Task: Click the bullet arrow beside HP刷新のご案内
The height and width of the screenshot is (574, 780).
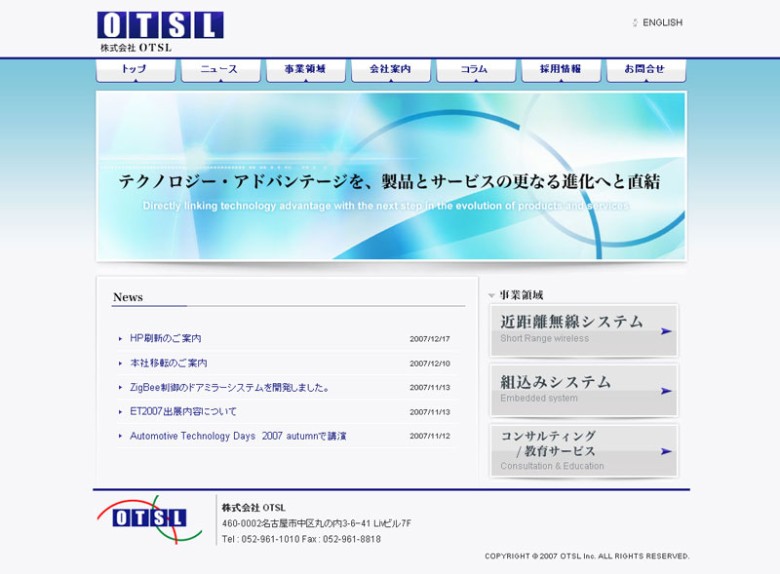Action: pos(121,339)
